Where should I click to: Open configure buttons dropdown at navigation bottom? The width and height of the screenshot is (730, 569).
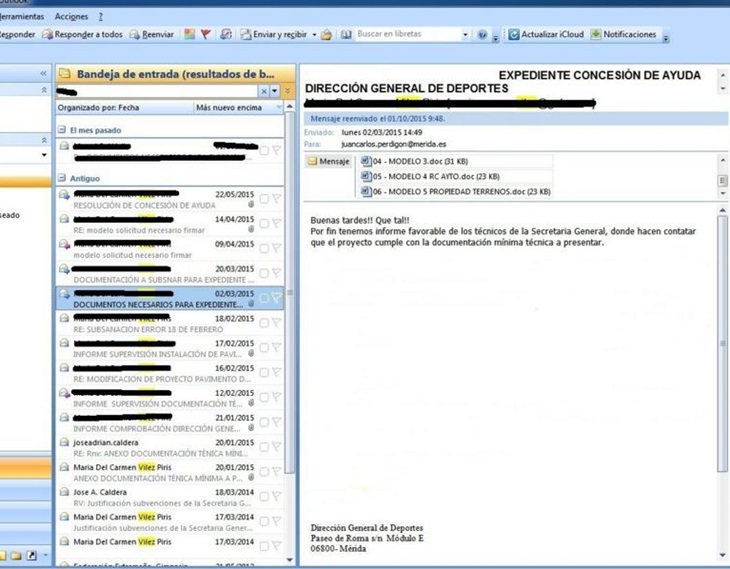click(45, 555)
